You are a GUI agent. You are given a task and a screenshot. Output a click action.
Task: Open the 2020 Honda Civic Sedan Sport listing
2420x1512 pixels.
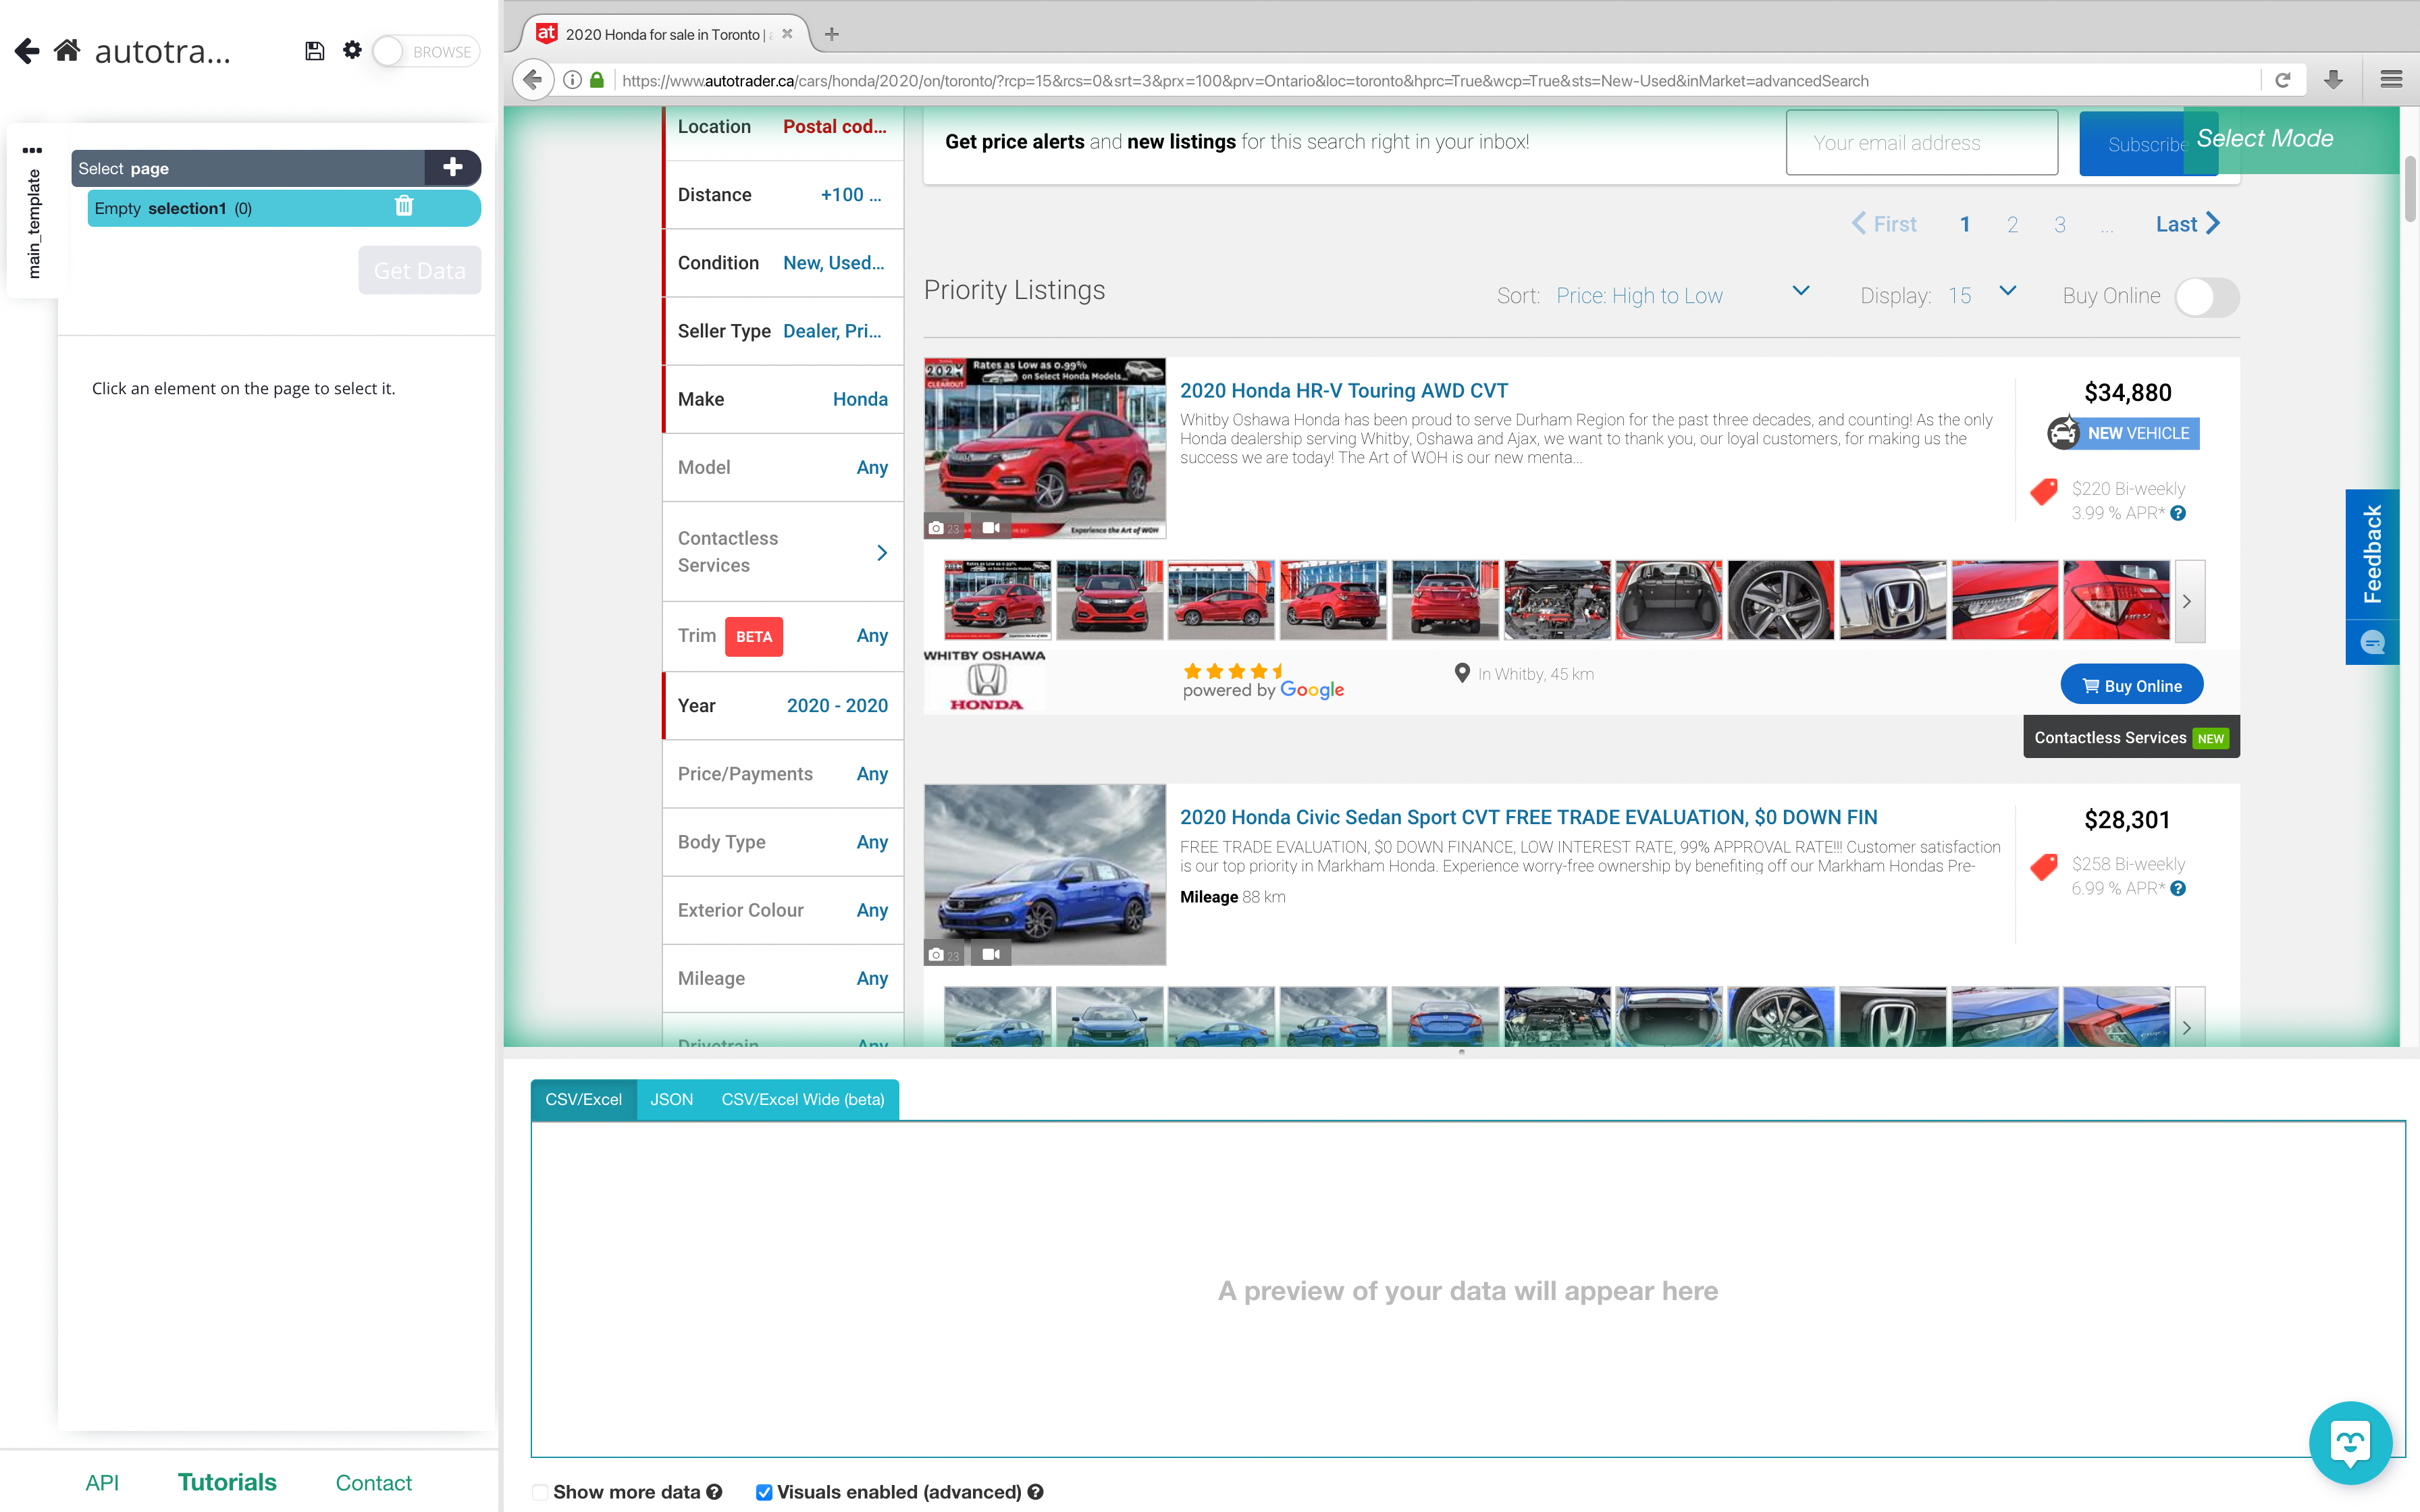click(x=1528, y=817)
